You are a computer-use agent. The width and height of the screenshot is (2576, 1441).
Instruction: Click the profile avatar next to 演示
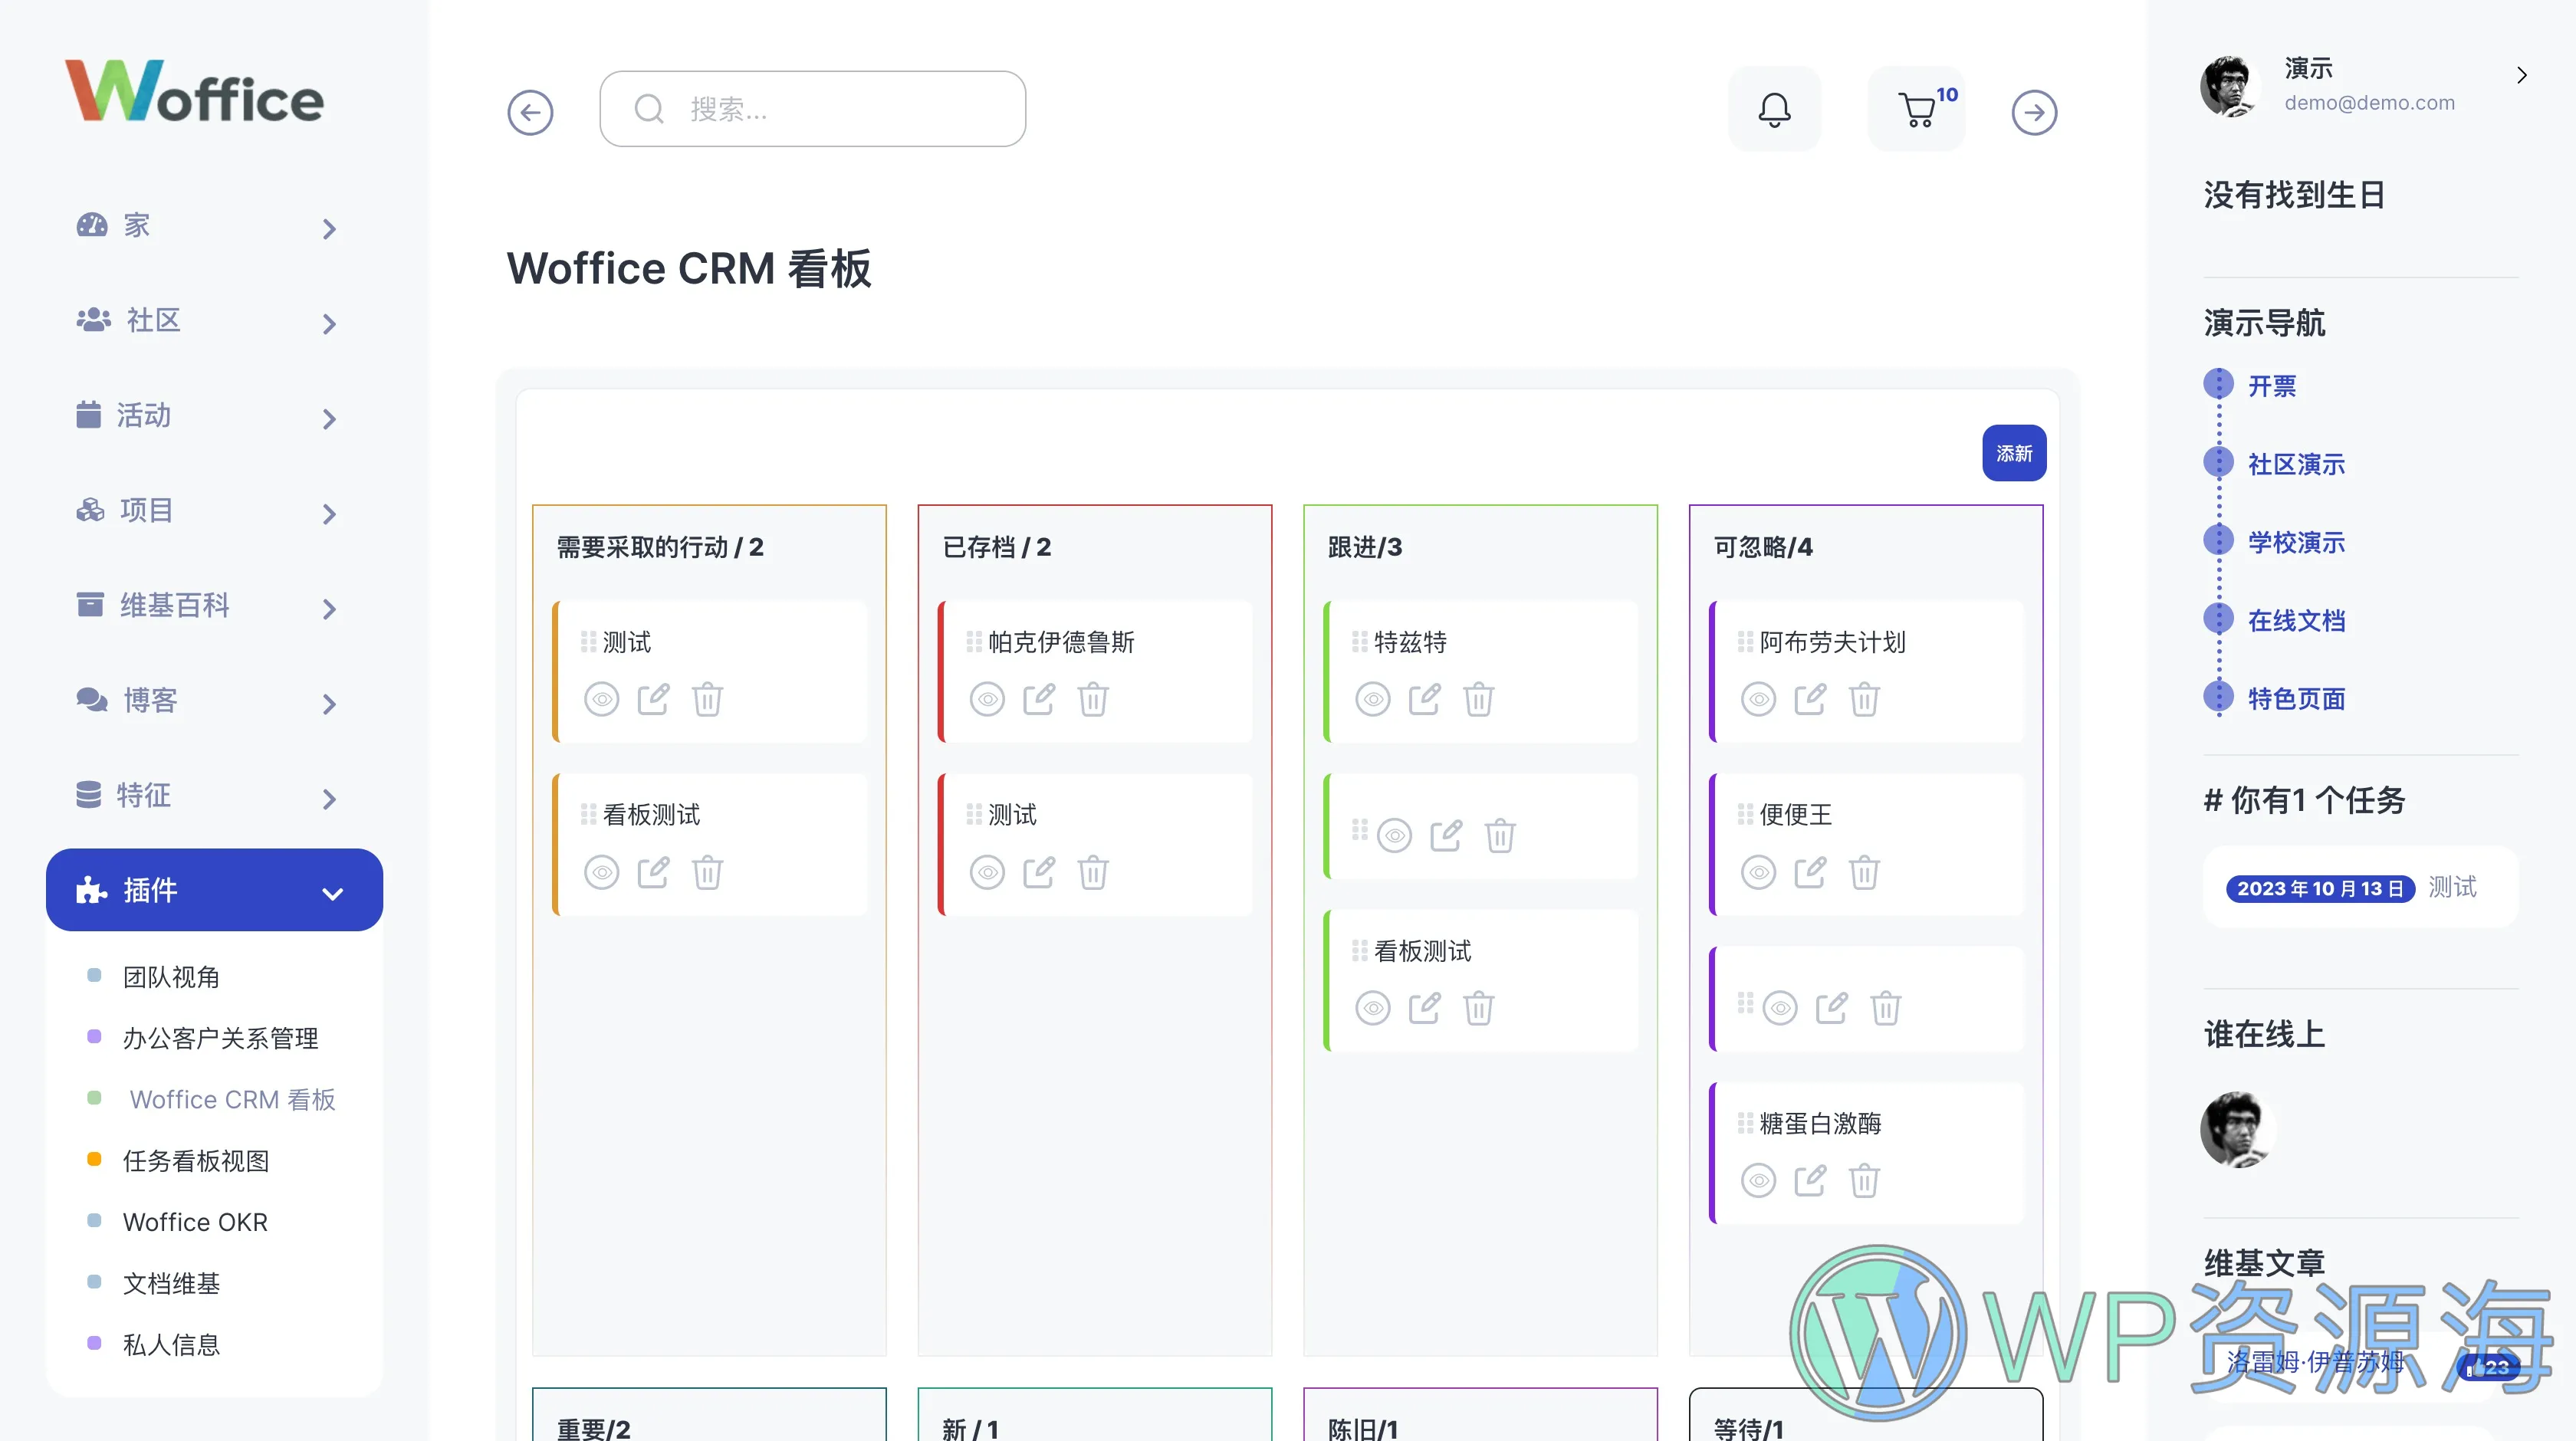(x=2230, y=86)
